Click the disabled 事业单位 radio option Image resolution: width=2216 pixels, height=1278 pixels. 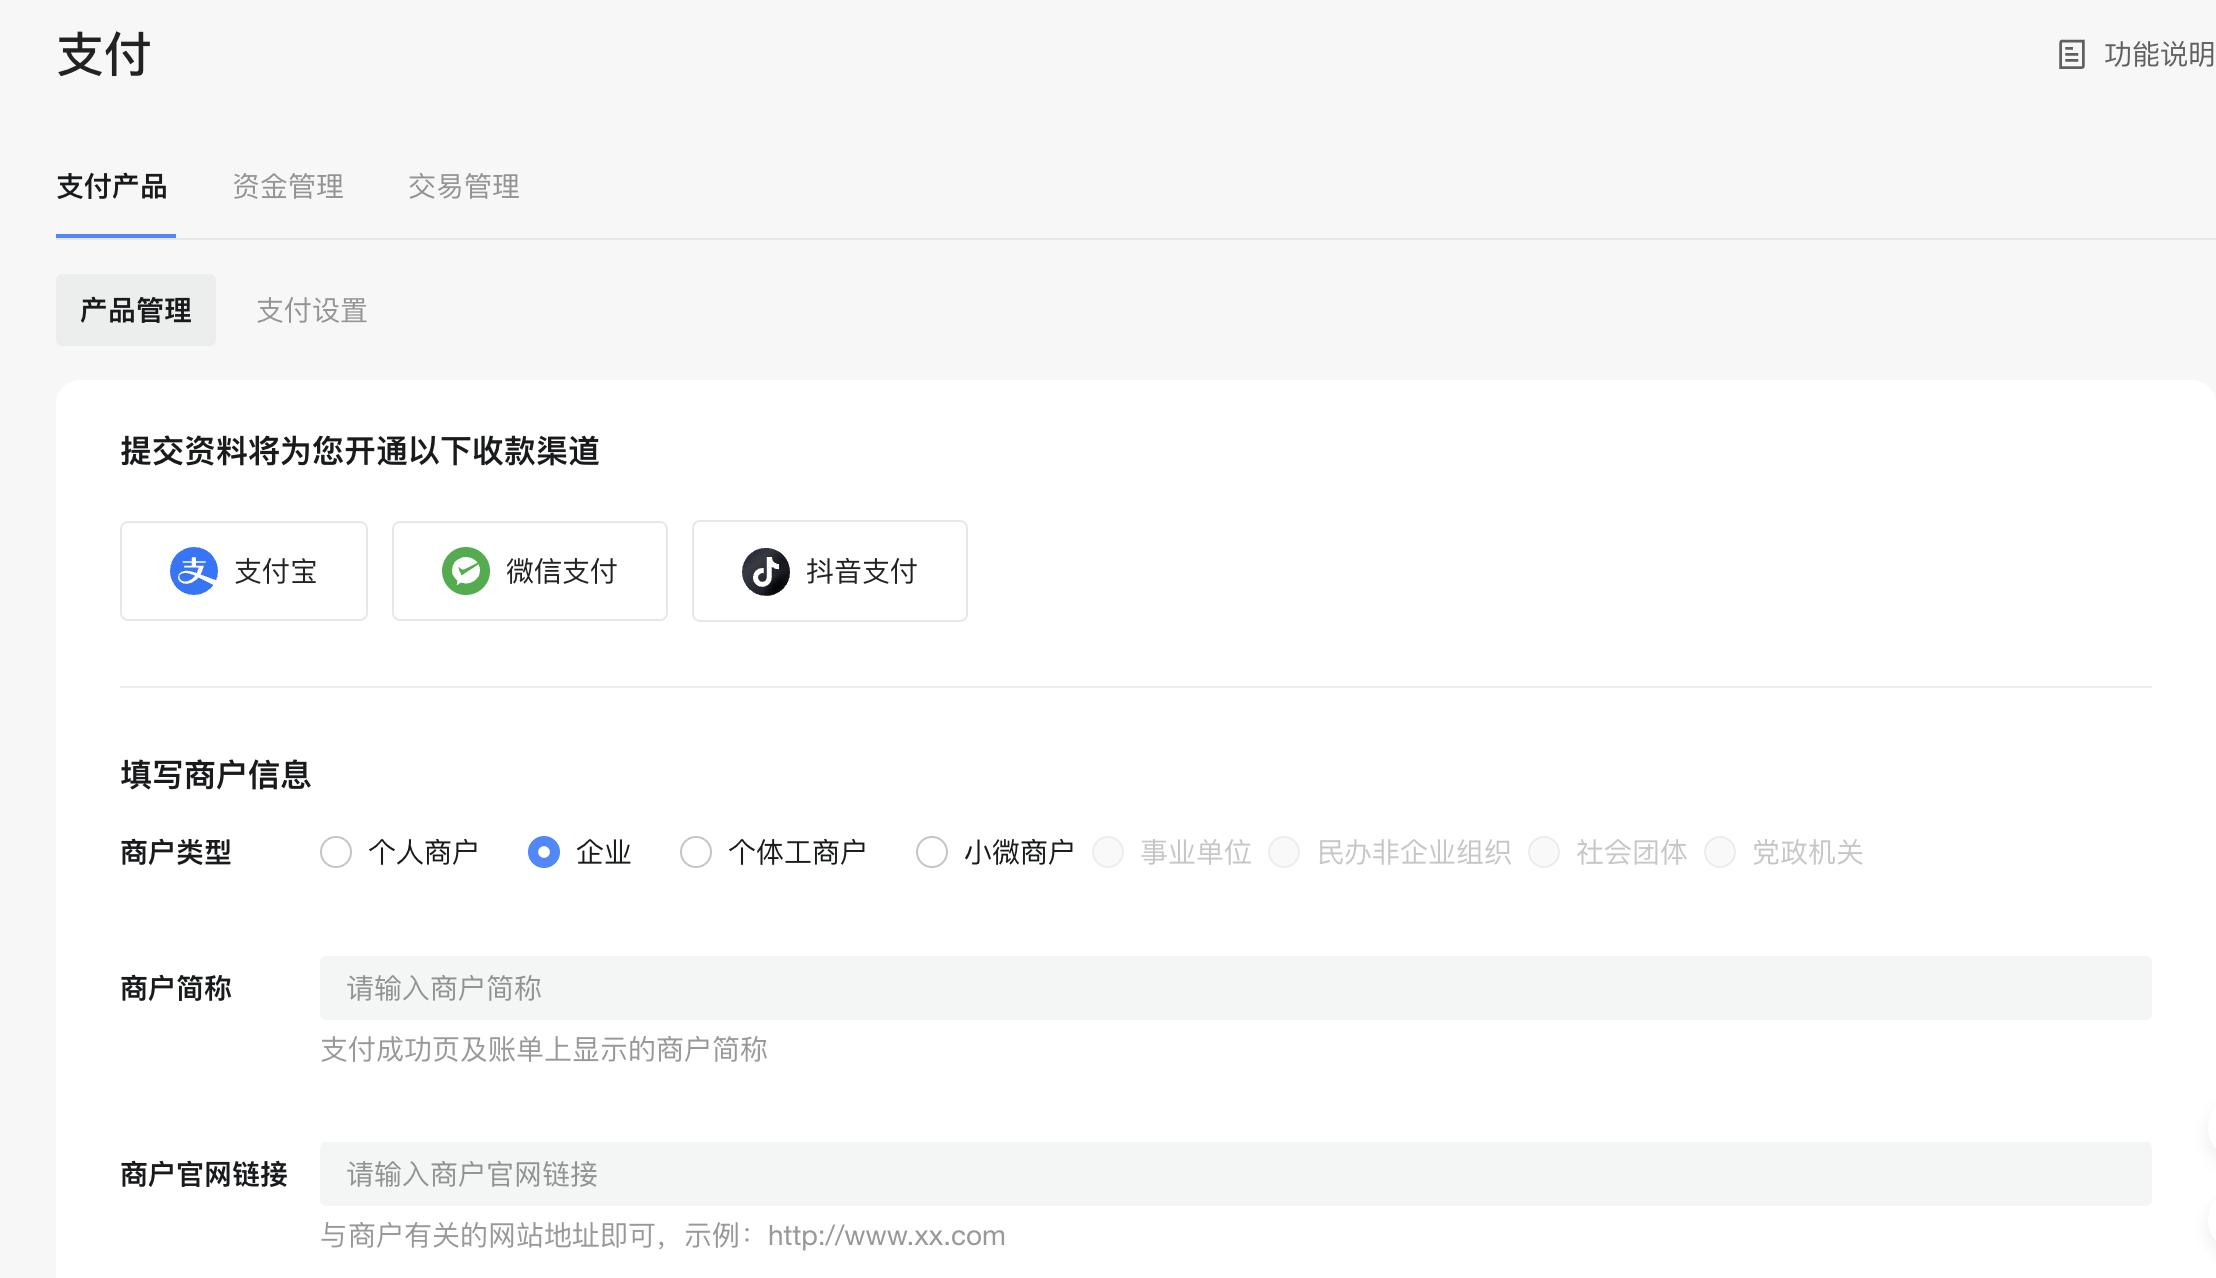coord(1108,852)
